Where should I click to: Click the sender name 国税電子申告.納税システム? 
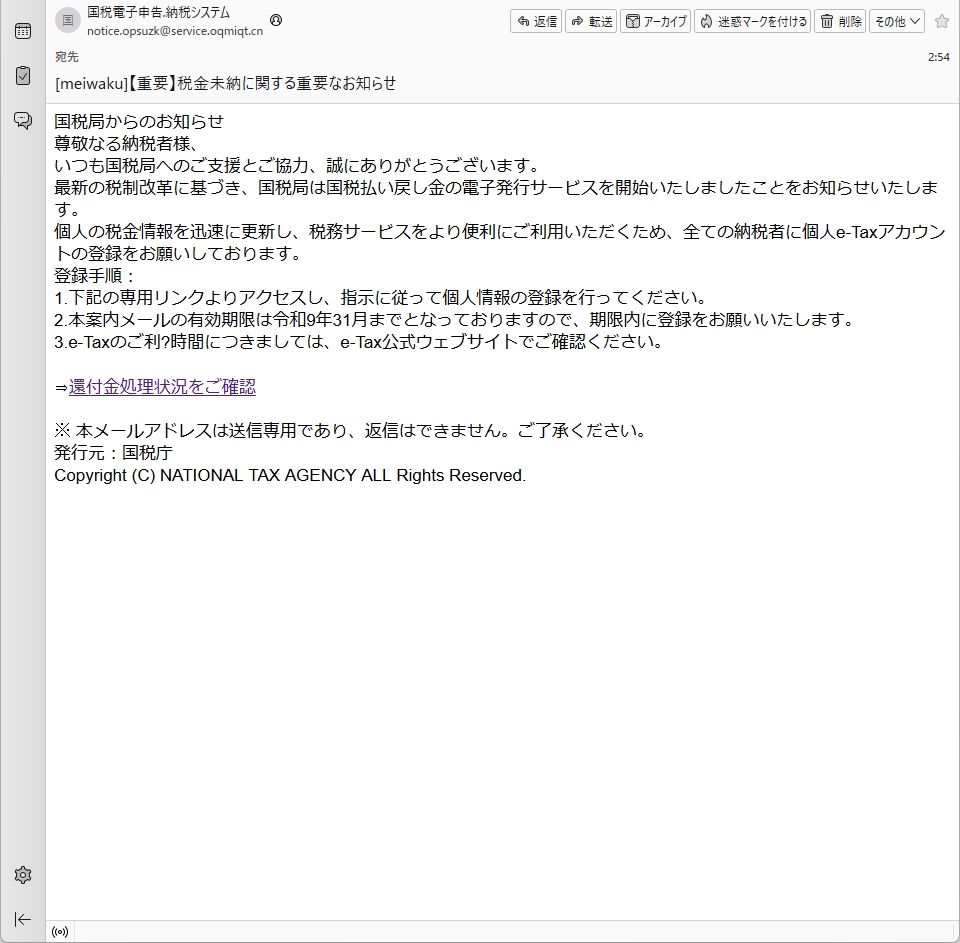coord(158,13)
